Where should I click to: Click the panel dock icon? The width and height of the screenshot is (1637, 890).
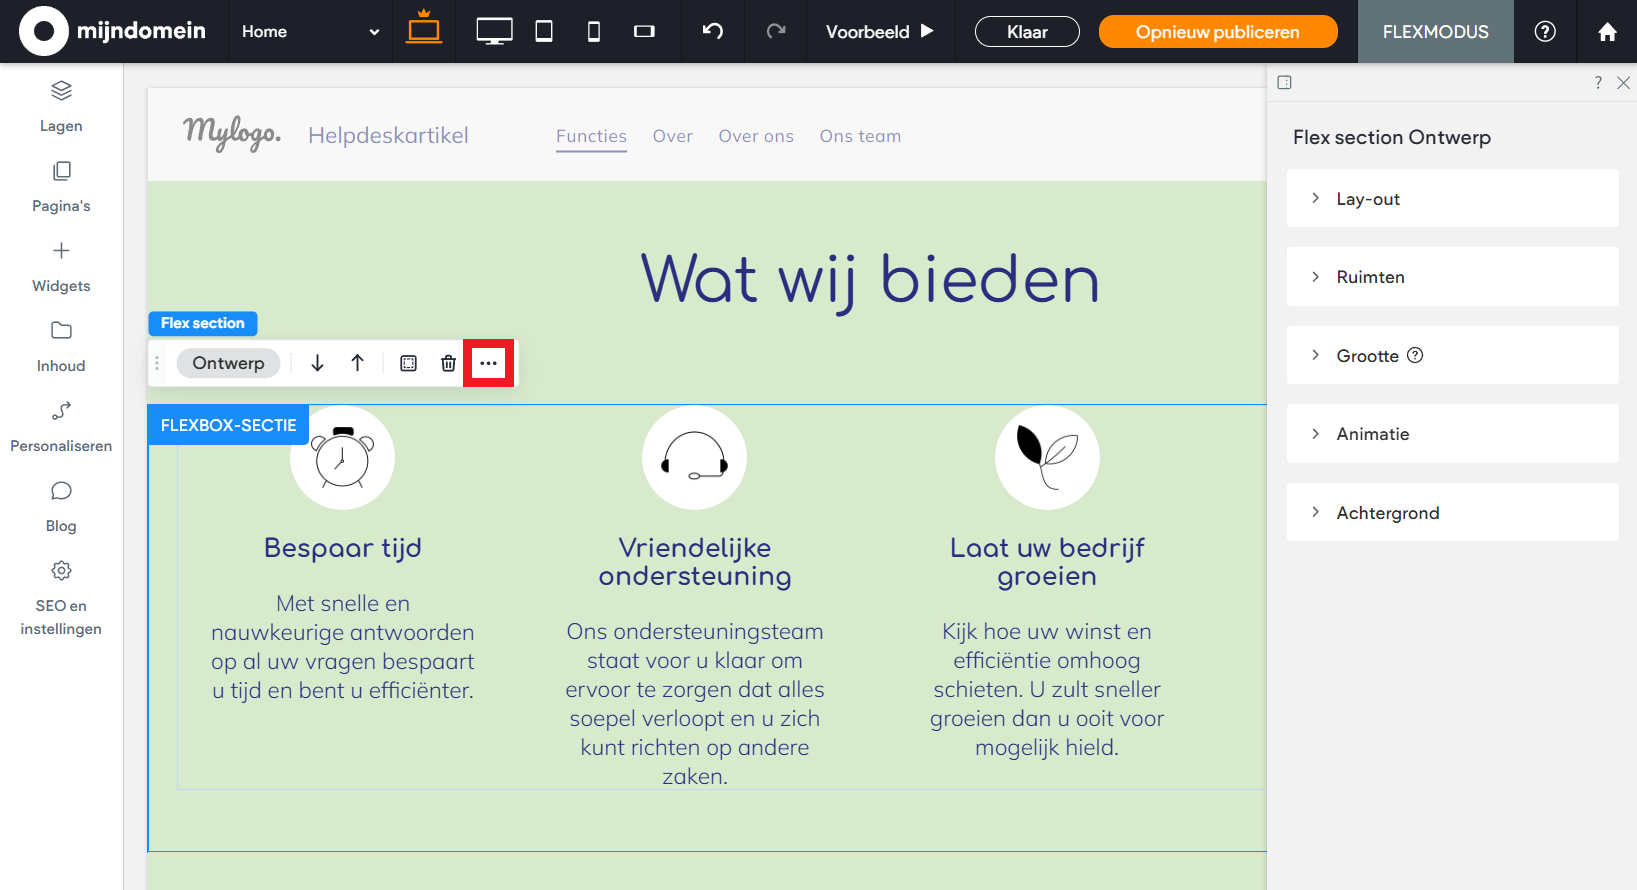click(x=1285, y=82)
